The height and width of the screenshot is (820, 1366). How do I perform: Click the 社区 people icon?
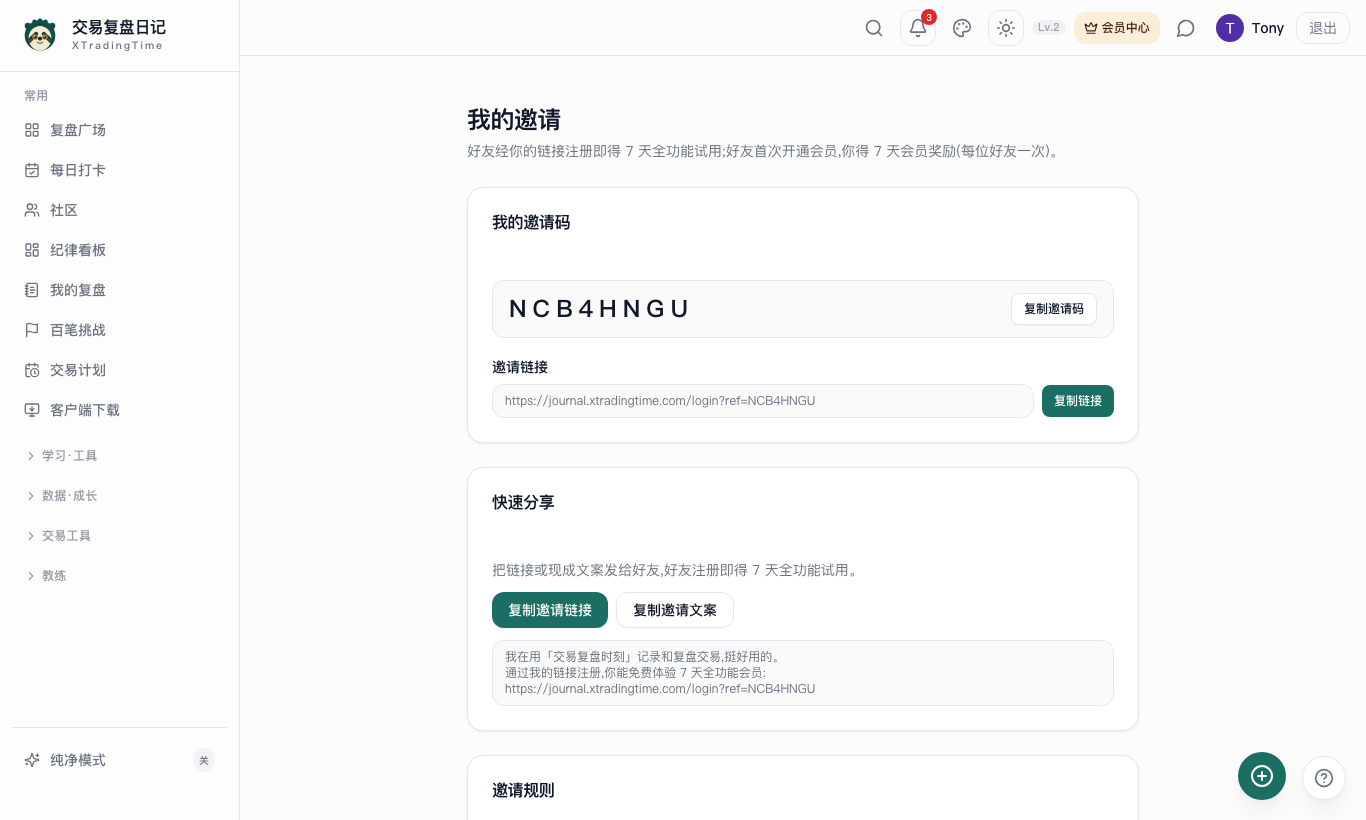pos(32,210)
